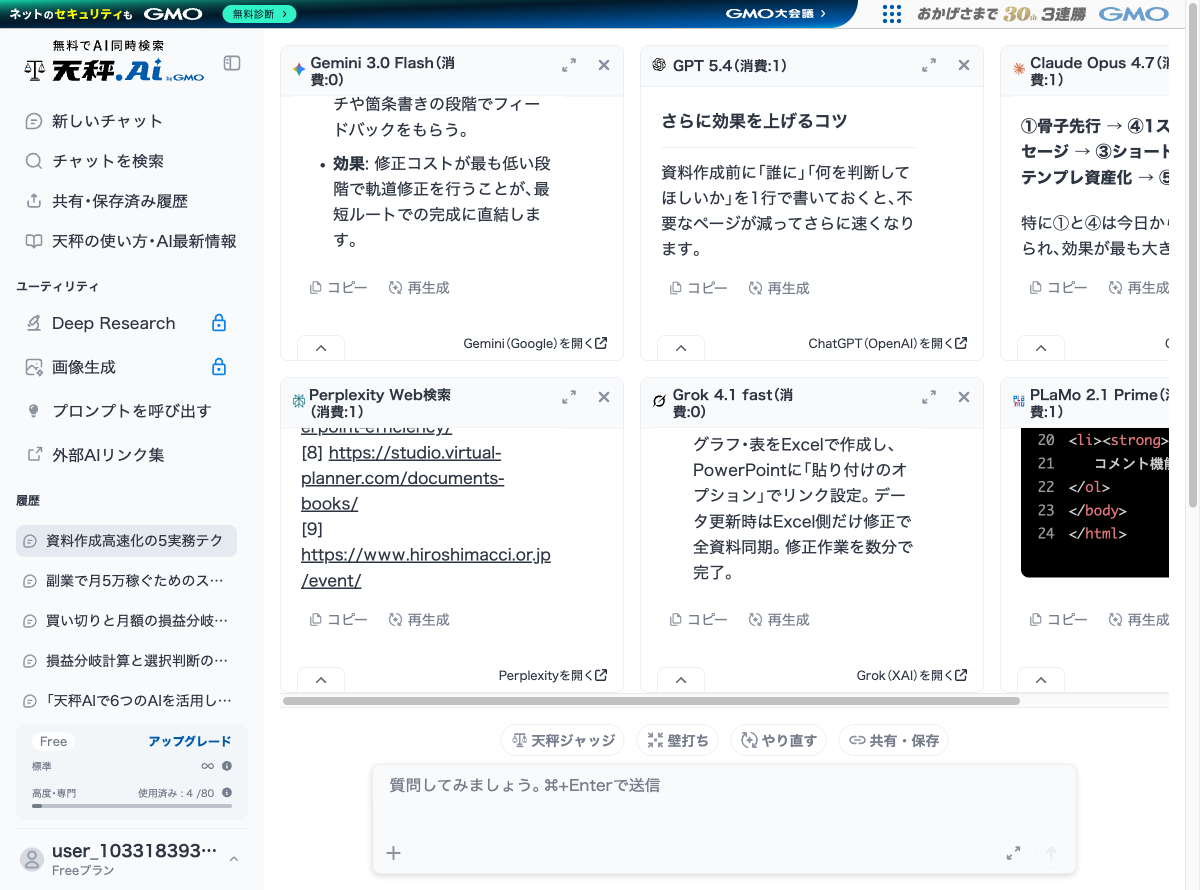Copy the Perplexity response

(338, 619)
